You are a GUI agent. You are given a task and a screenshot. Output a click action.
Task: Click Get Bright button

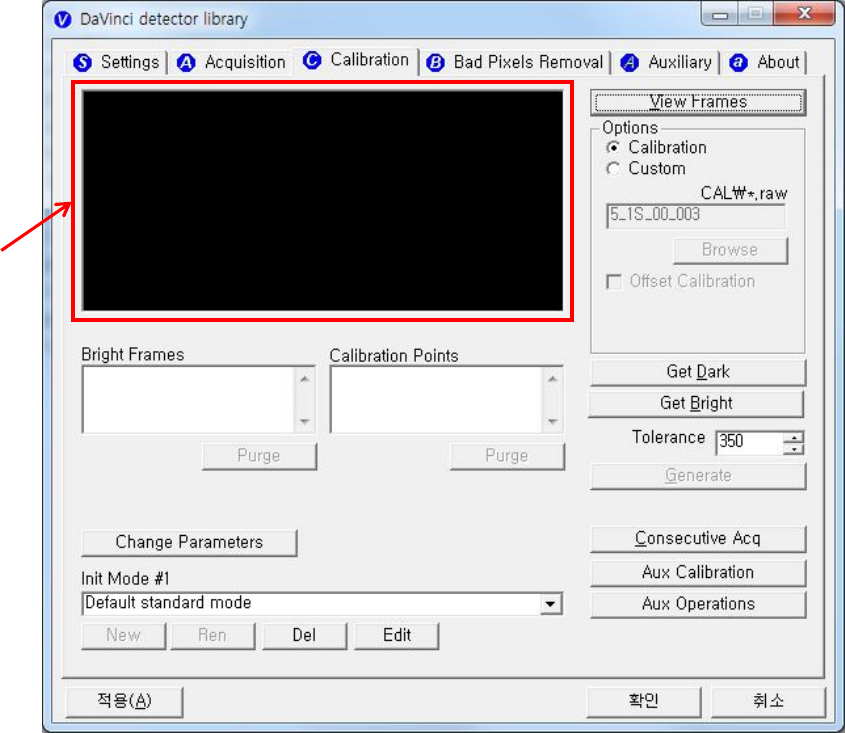pyautogui.click(x=696, y=404)
